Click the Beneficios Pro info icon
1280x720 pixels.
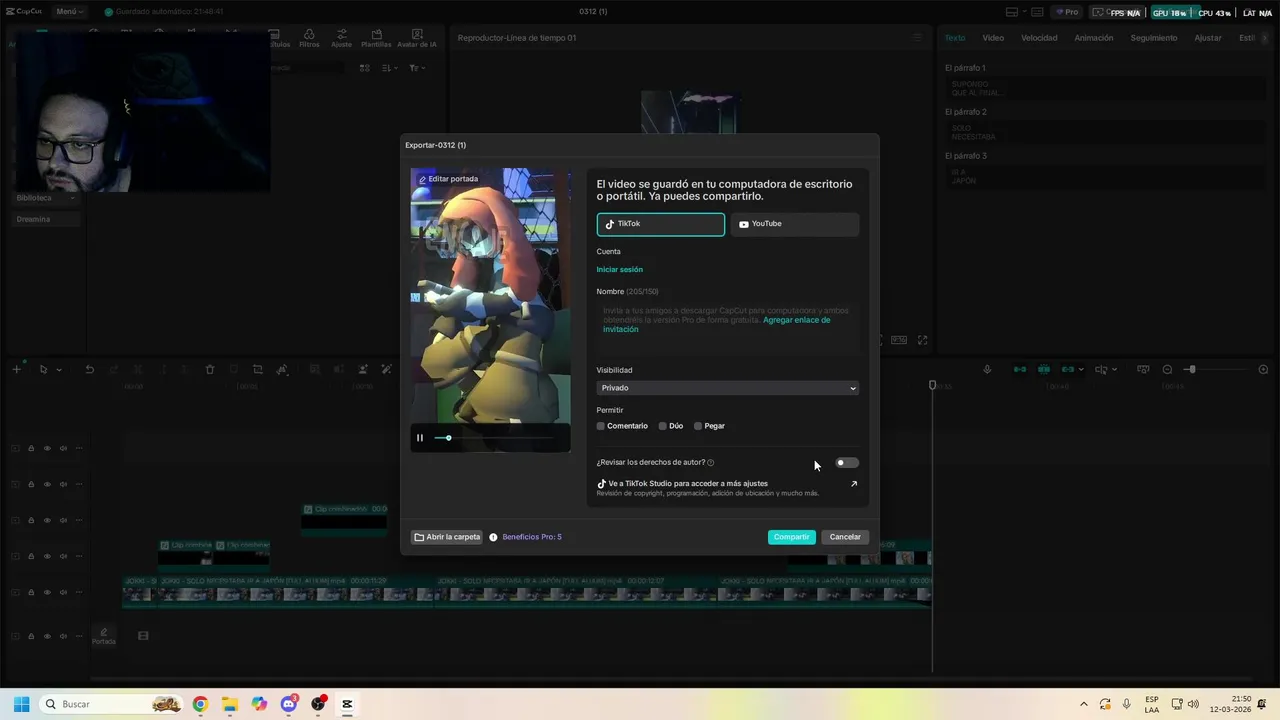coord(493,537)
